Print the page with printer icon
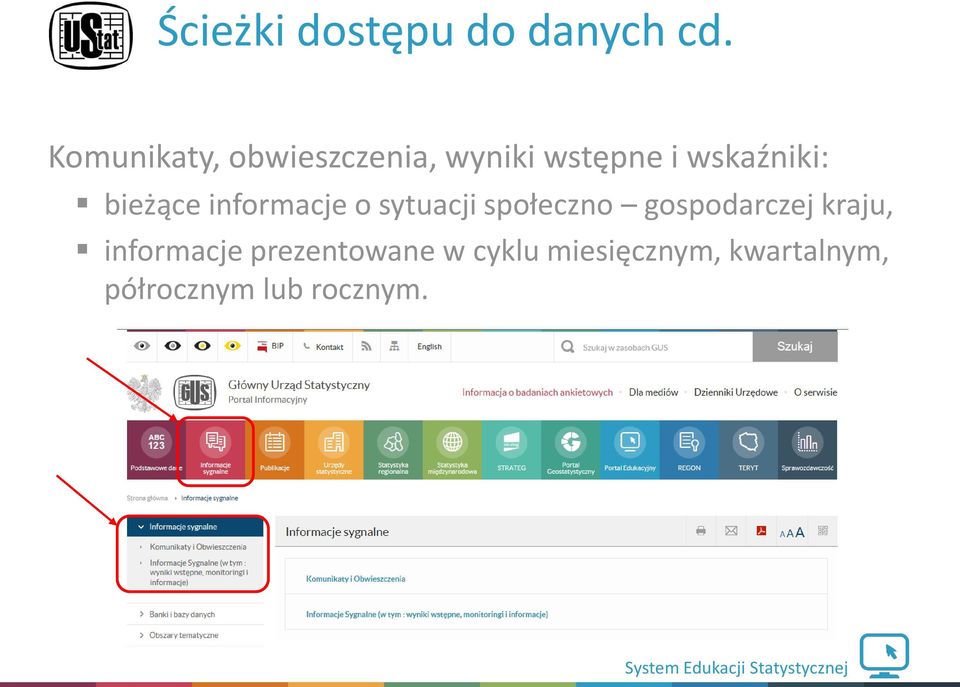 point(701,531)
